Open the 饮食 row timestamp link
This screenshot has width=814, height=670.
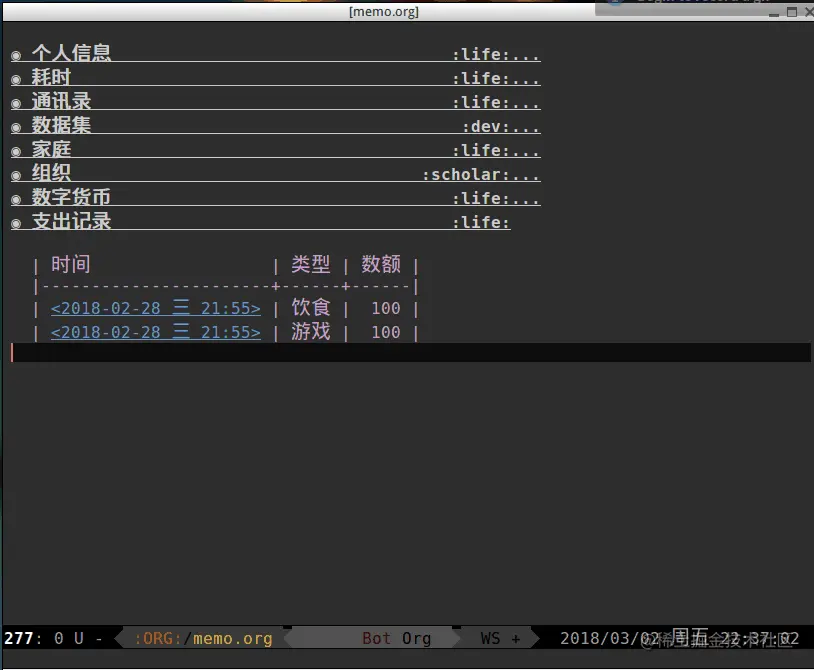pos(155,308)
